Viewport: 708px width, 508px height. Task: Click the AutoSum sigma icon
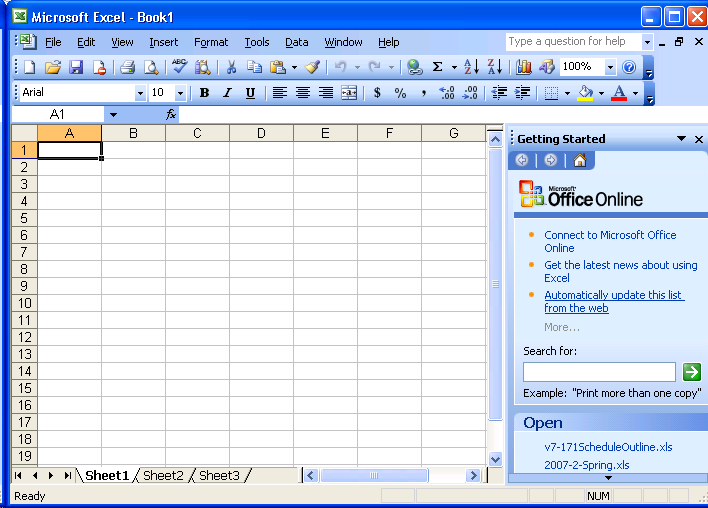[437, 67]
